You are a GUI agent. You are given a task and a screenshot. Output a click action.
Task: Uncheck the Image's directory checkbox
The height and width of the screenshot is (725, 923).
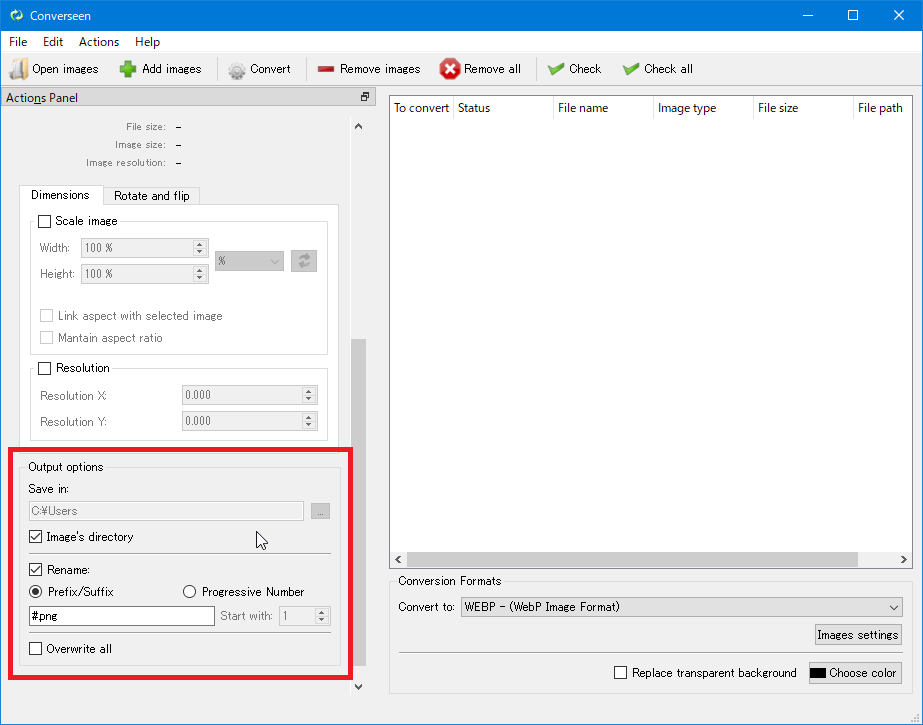pyautogui.click(x=36, y=537)
